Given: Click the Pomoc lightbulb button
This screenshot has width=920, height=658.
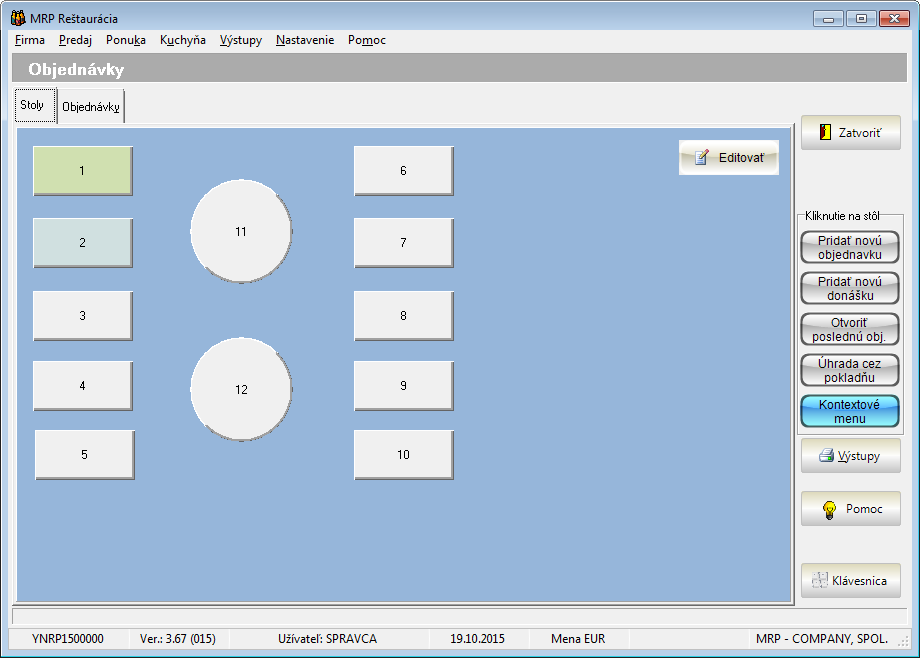Looking at the screenshot, I should pyautogui.click(x=850, y=508).
